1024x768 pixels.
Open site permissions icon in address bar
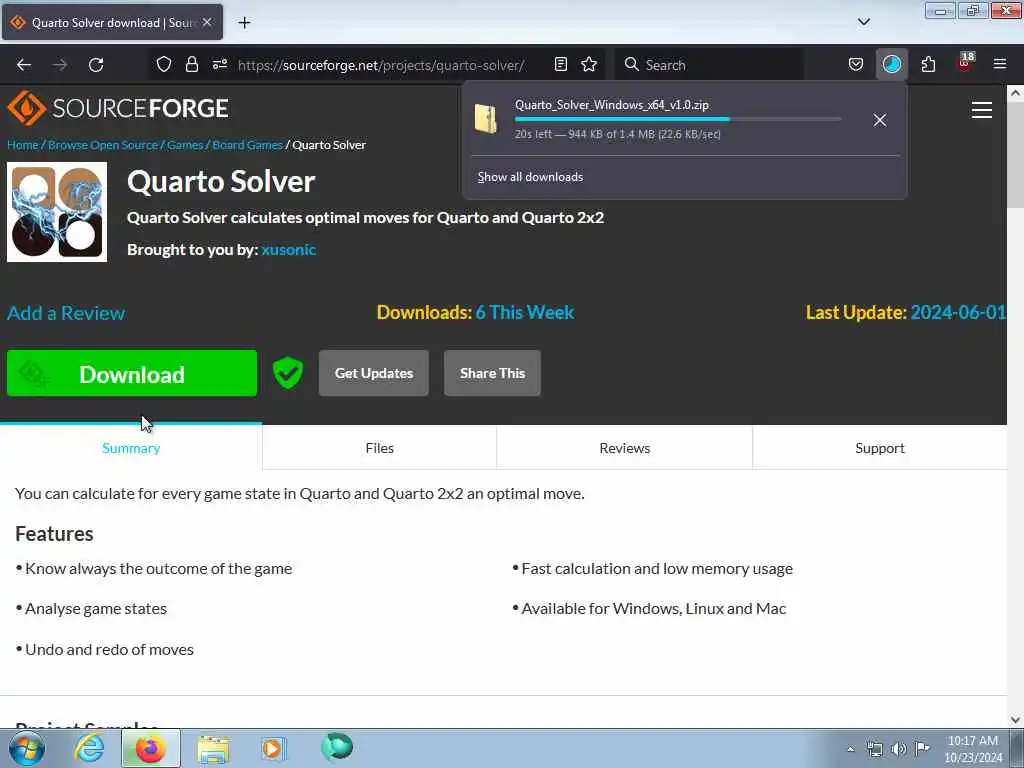click(x=219, y=64)
